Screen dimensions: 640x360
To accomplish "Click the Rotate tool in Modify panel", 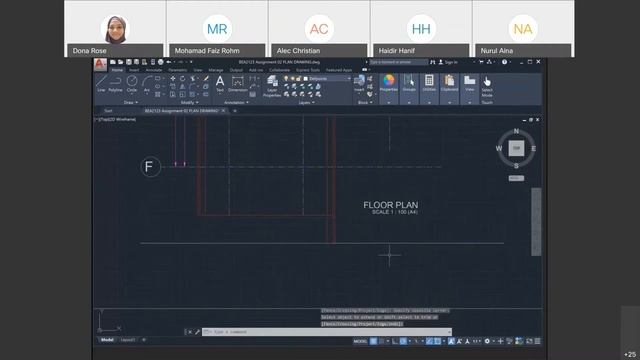I will point(182,78).
